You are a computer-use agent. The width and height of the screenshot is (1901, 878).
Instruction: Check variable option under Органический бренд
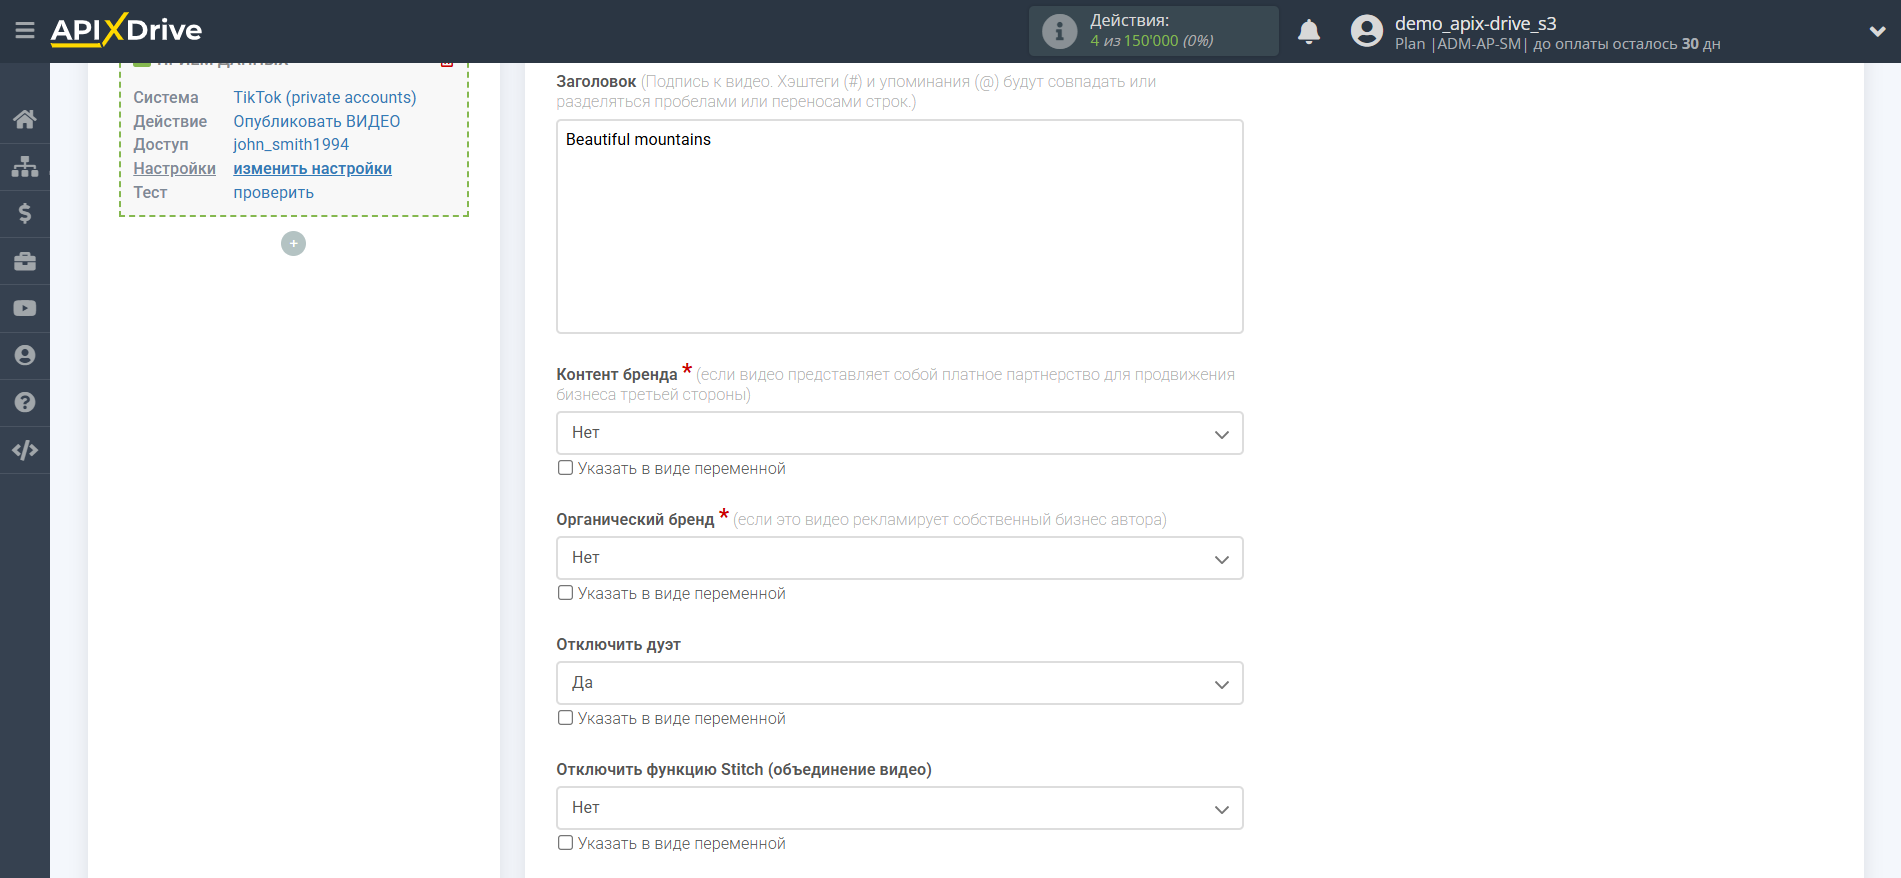click(565, 593)
